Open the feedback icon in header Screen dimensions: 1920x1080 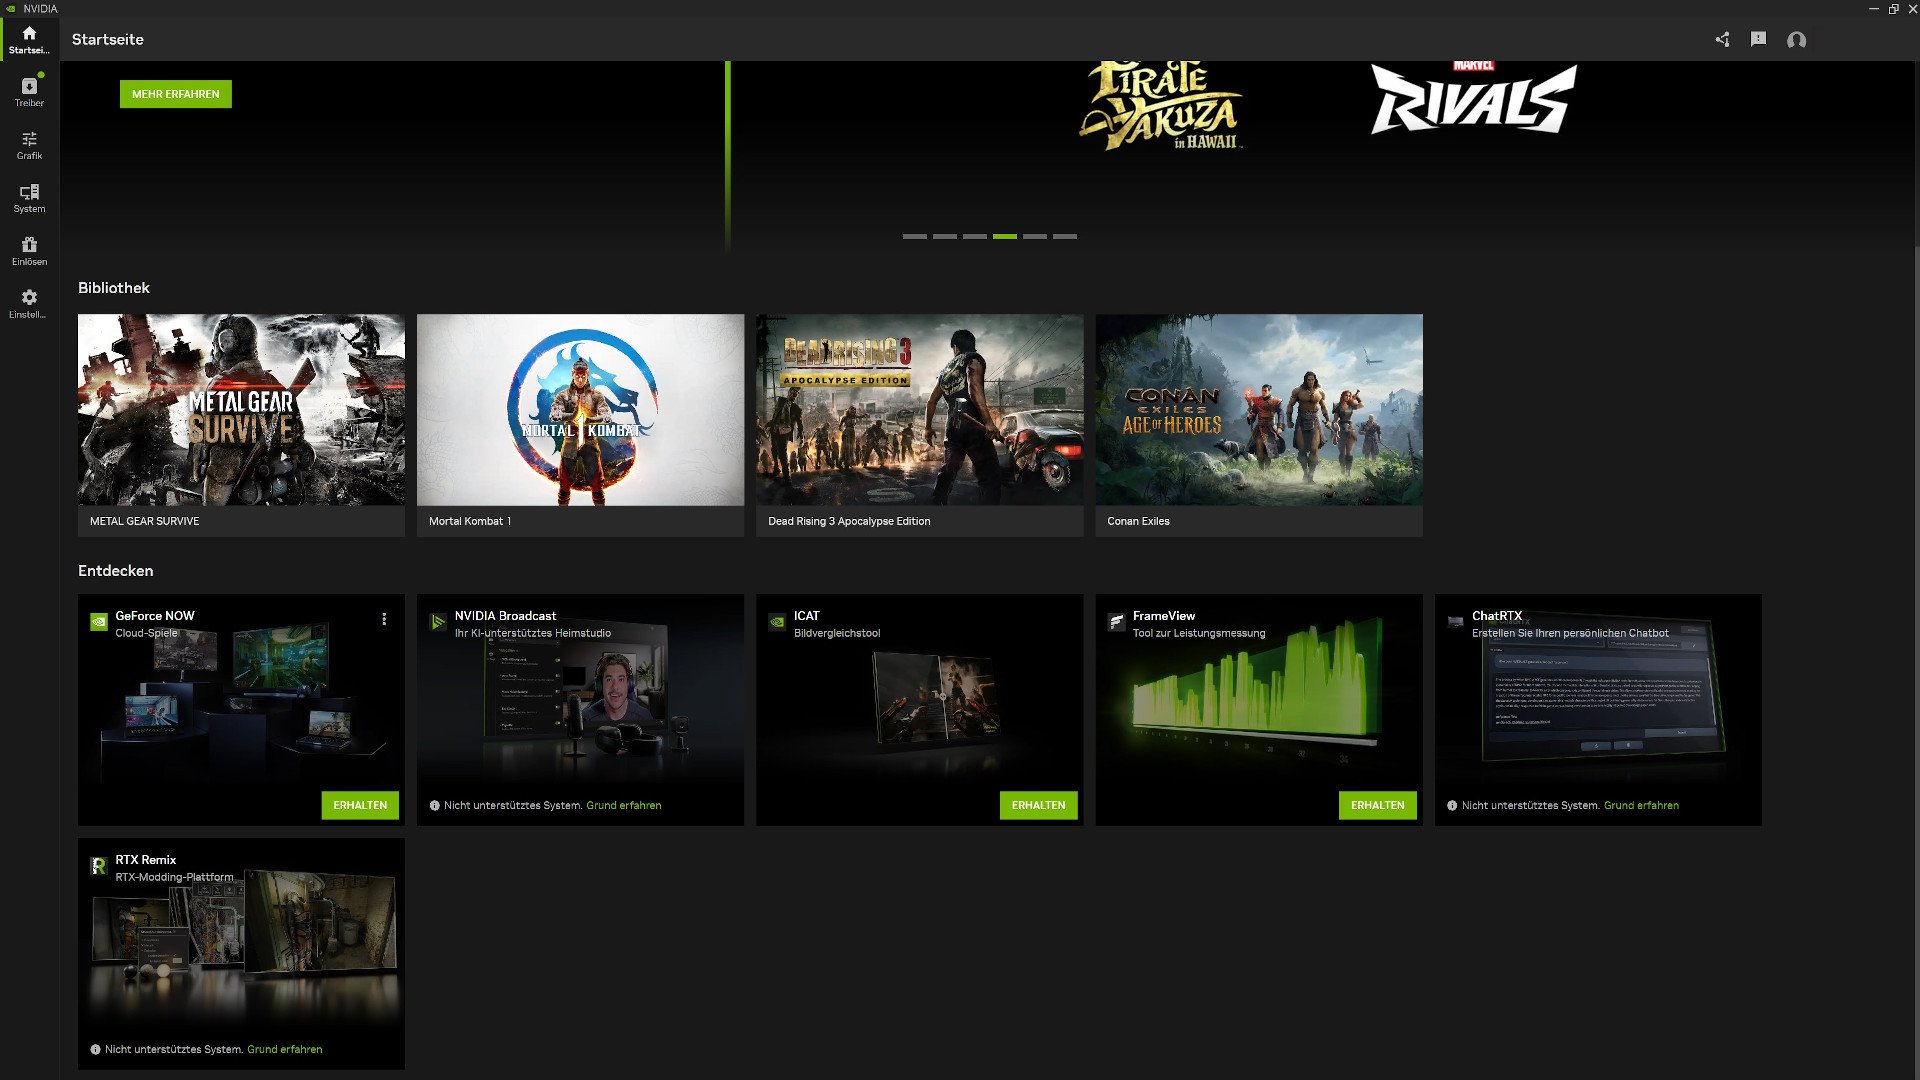click(1758, 39)
